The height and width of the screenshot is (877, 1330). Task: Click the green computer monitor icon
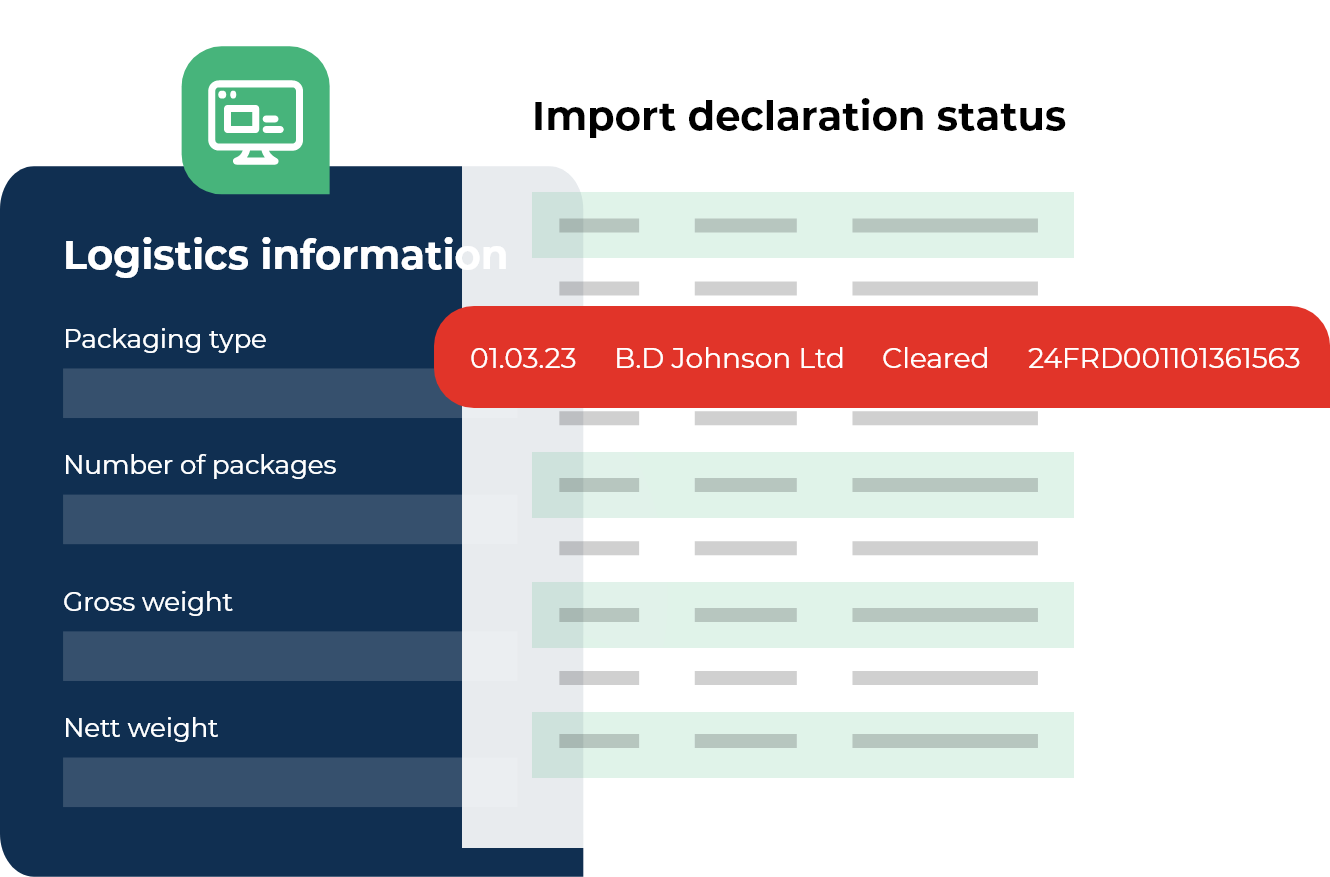click(x=255, y=120)
